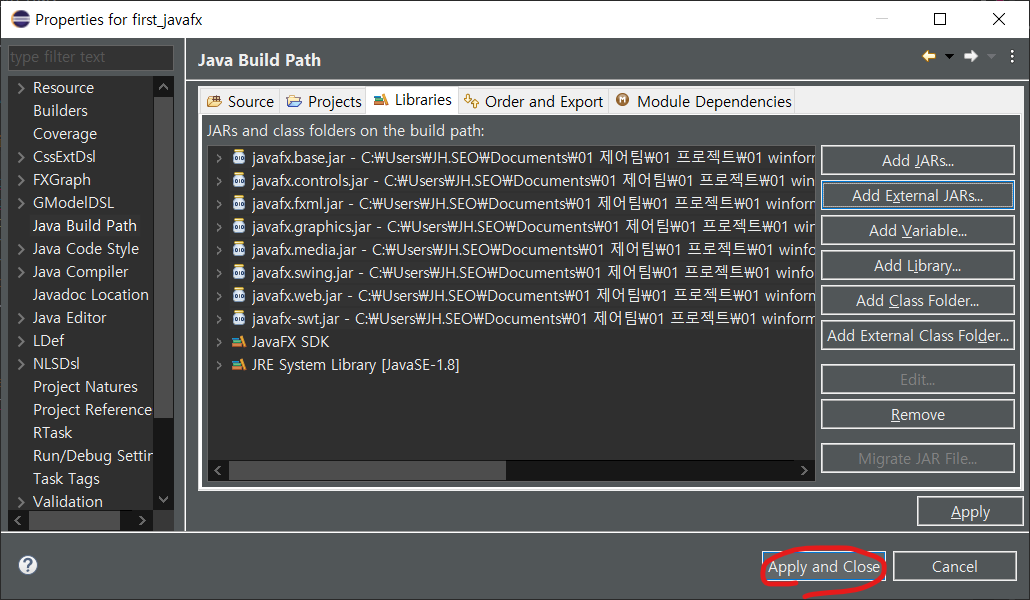This screenshot has height=600, width=1030.
Task: Click the javafx-swt.jar file icon
Action: coord(239,318)
